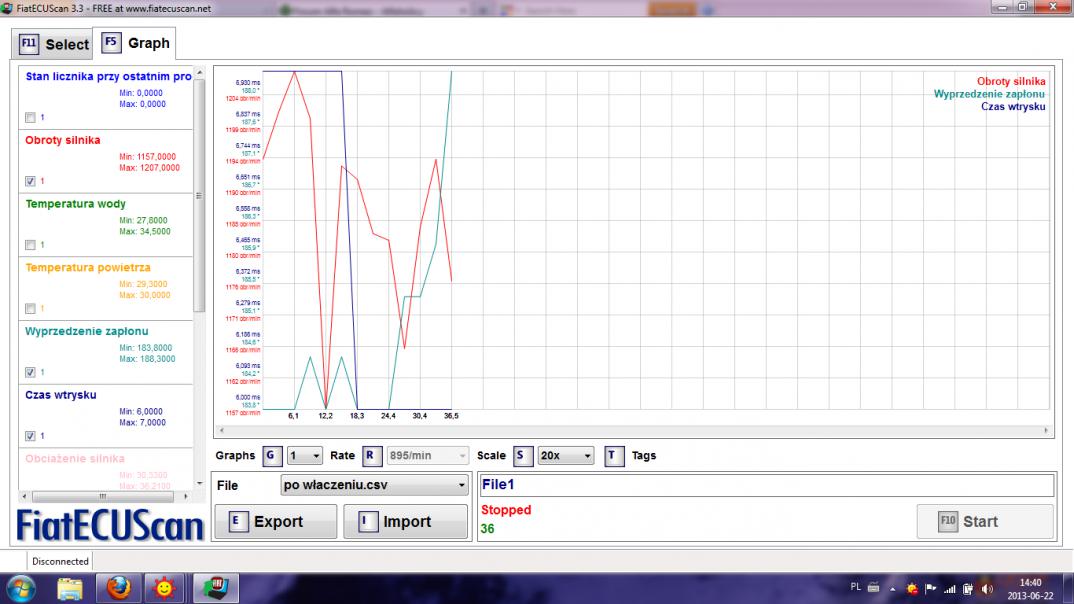Click the FiatECUScan logo
The image size is (1074, 604).
110,525
